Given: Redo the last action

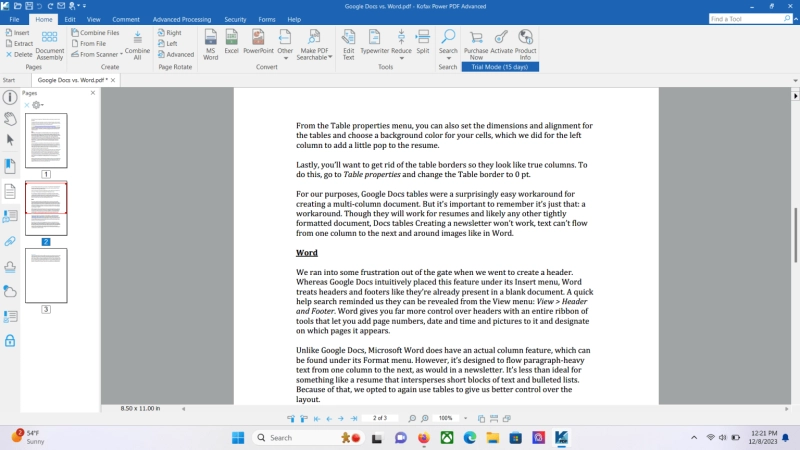Looking at the screenshot, I should (50, 6).
